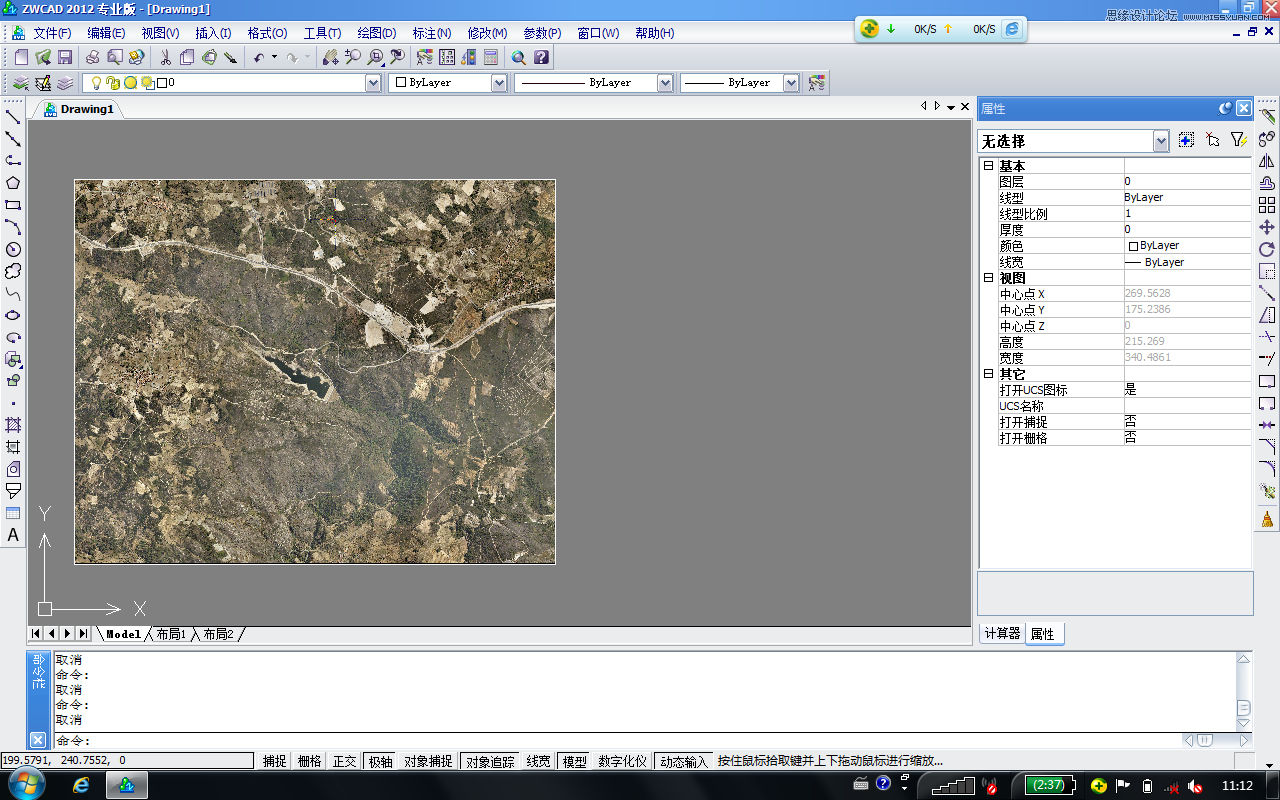Select the Rotate modify tool
Image resolution: width=1280 pixels, height=800 pixels.
[1267, 249]
